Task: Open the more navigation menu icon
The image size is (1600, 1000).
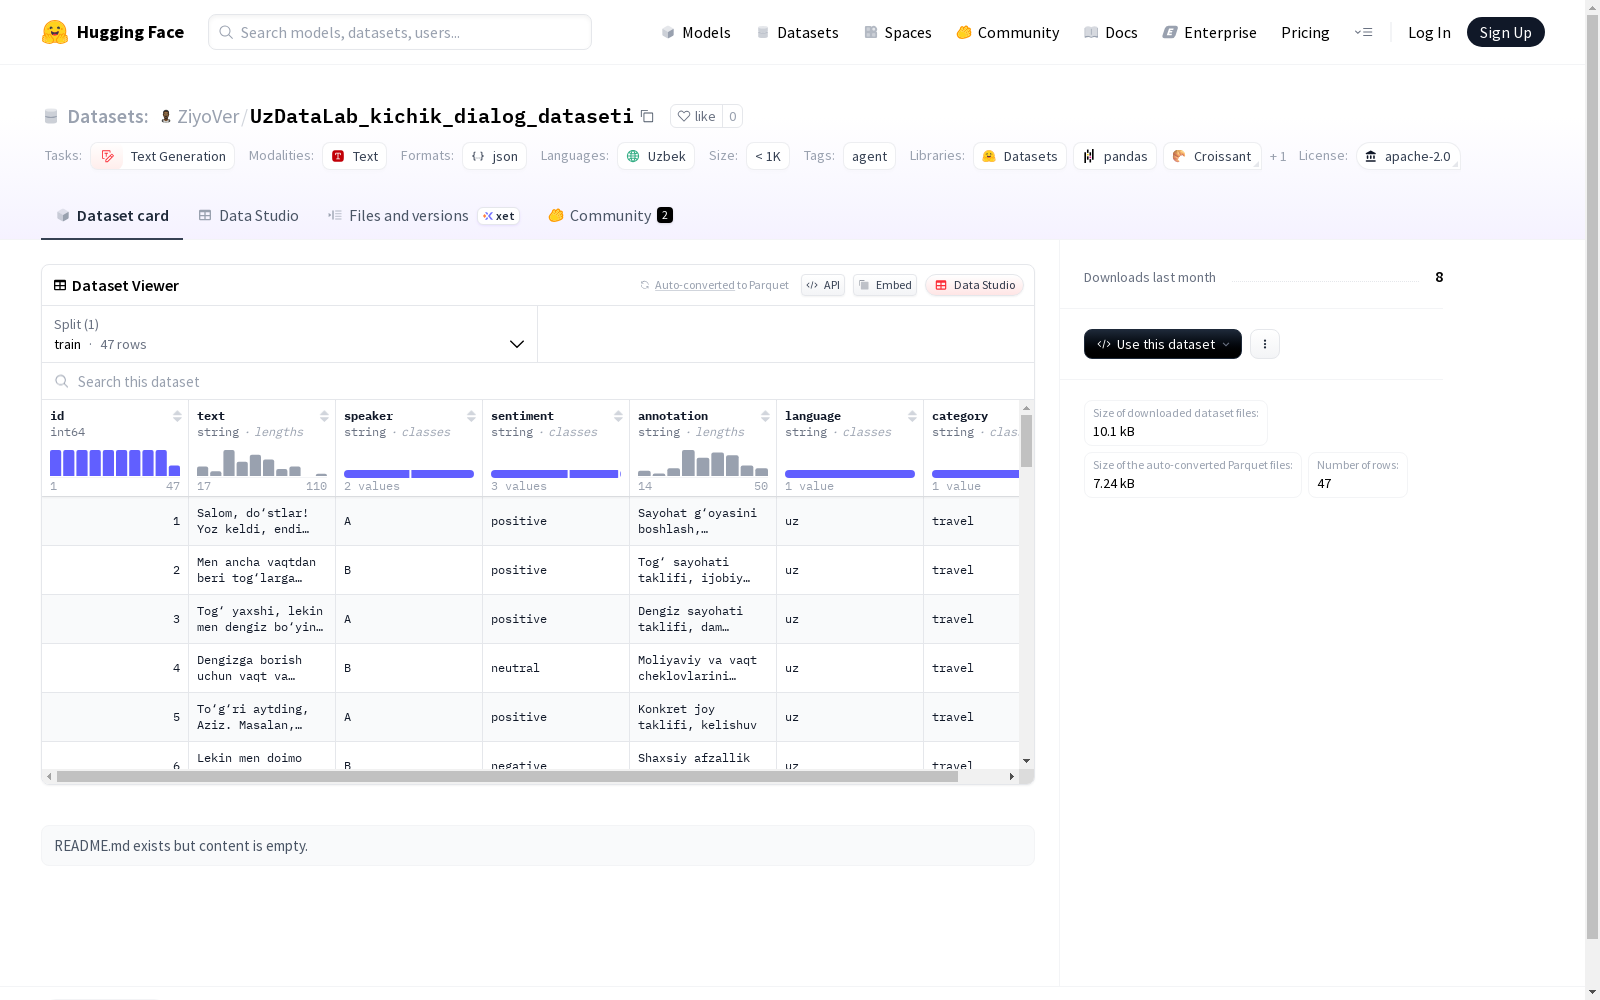Action: coord(1363,32)
